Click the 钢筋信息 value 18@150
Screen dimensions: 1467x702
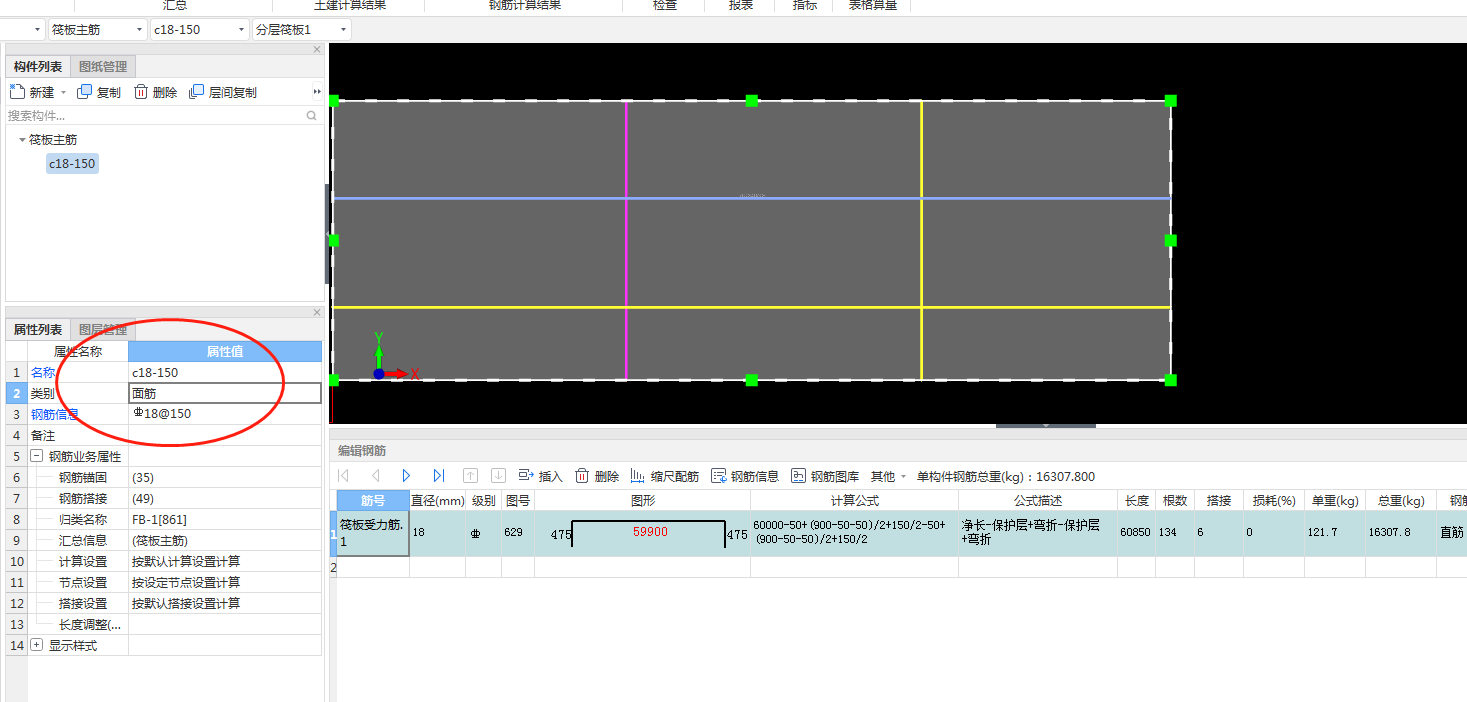[225, 414]
